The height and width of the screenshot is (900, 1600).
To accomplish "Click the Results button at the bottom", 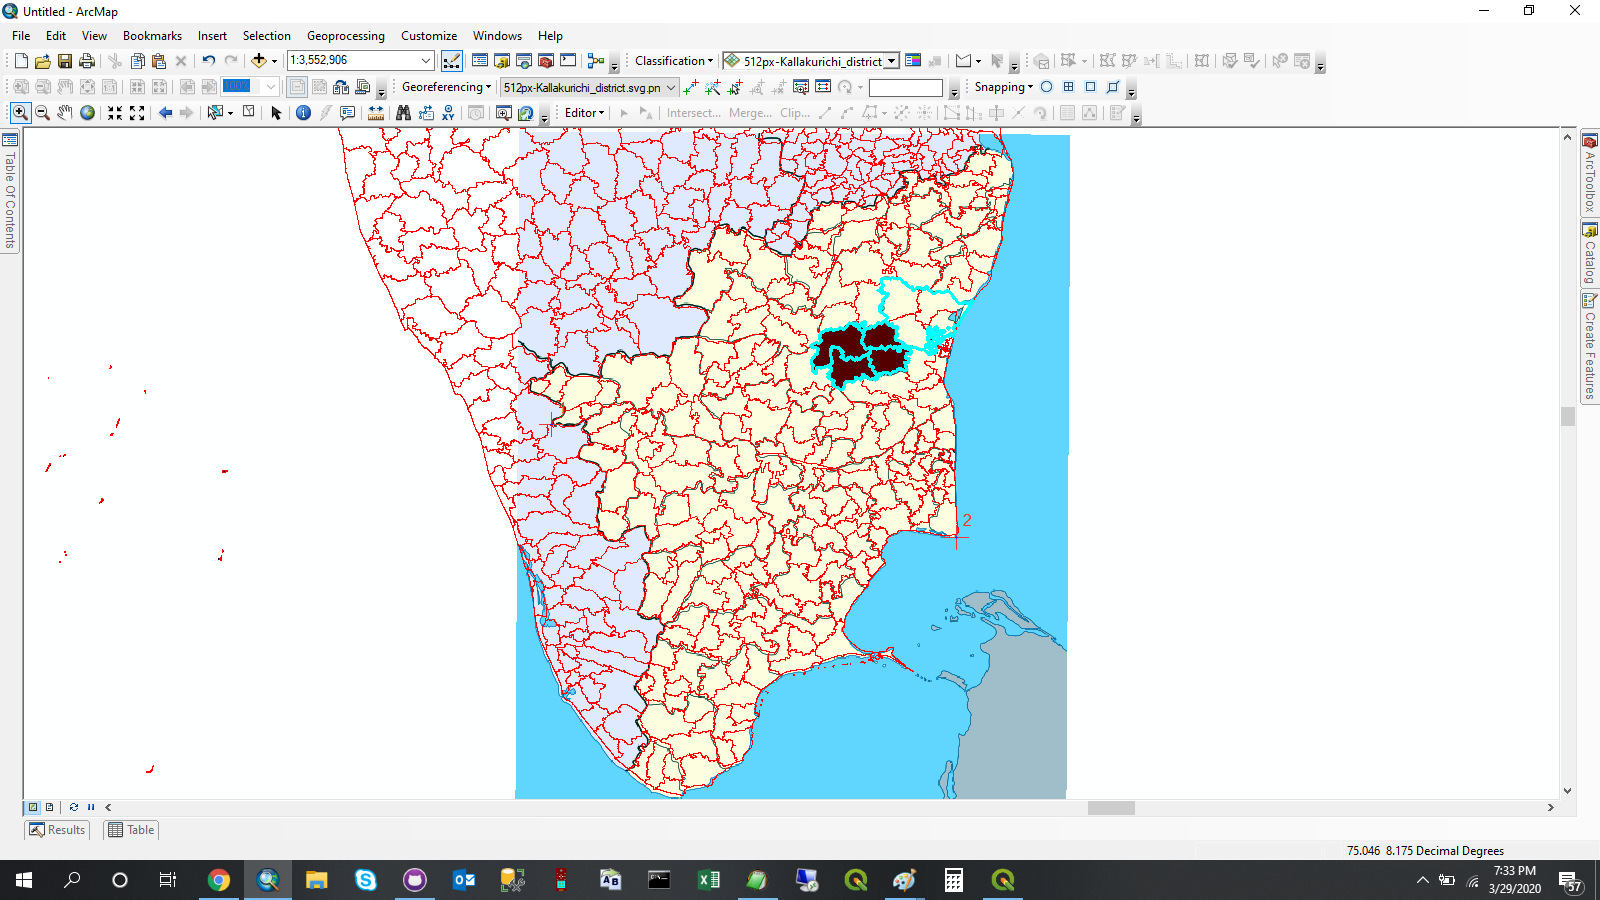I will [x=56, y=829].
